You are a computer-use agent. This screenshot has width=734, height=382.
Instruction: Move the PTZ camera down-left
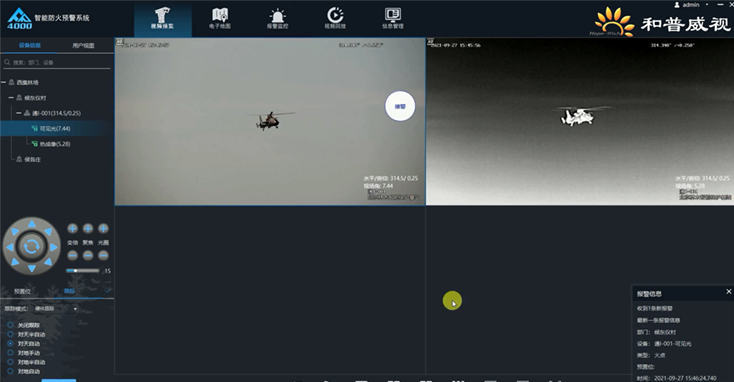[15, 262]
